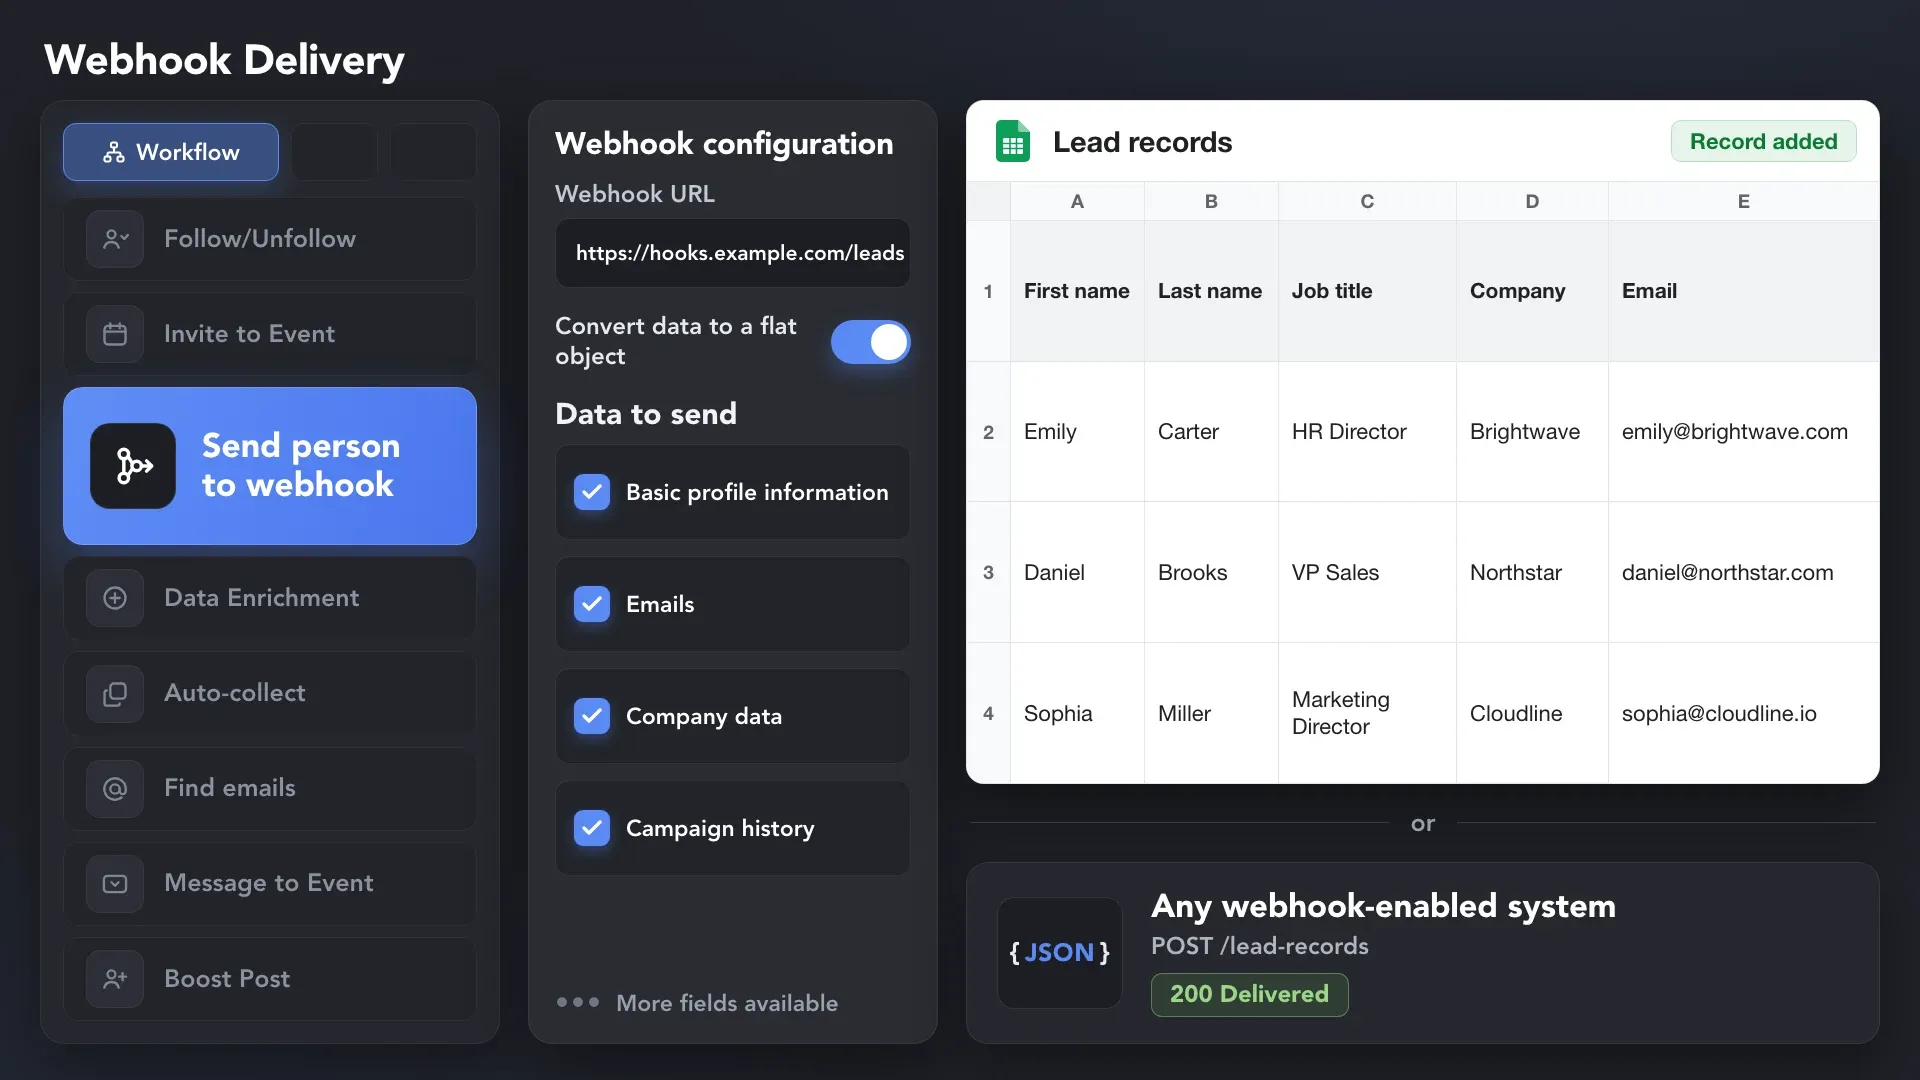Click the Brooks cell

pos(1211,572)
